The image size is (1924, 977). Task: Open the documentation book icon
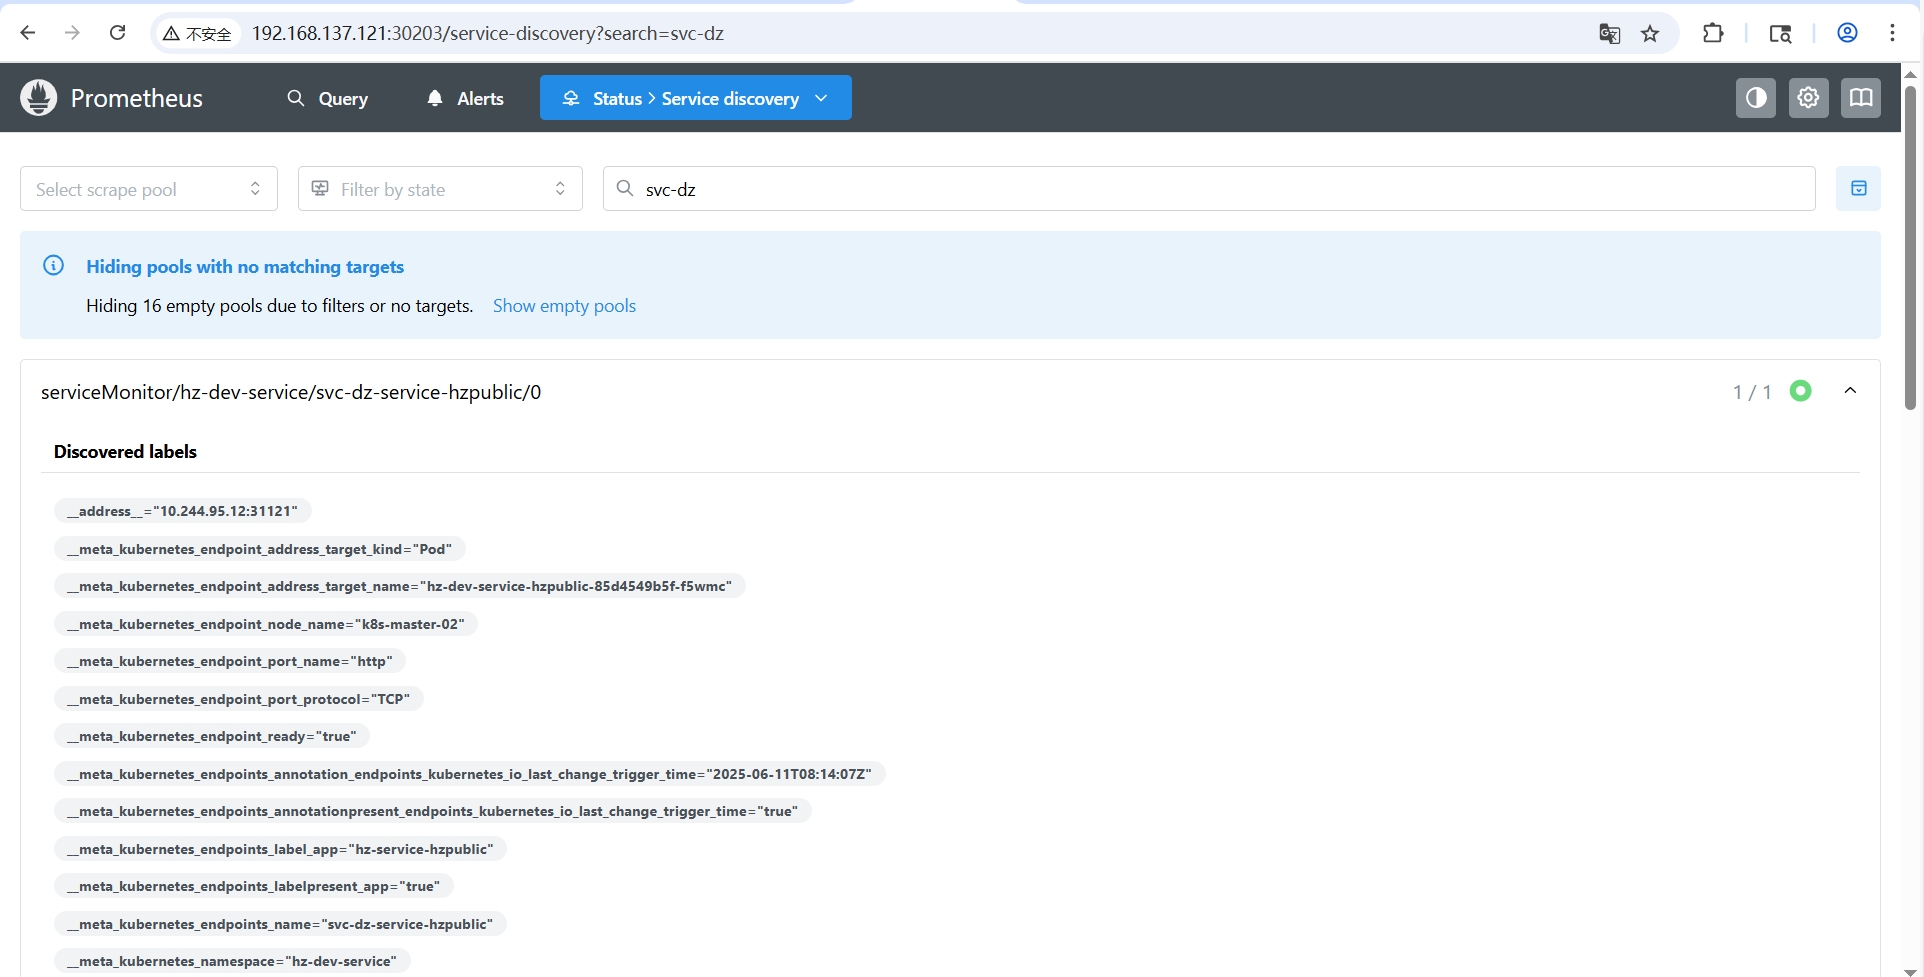pos(1860,98)
